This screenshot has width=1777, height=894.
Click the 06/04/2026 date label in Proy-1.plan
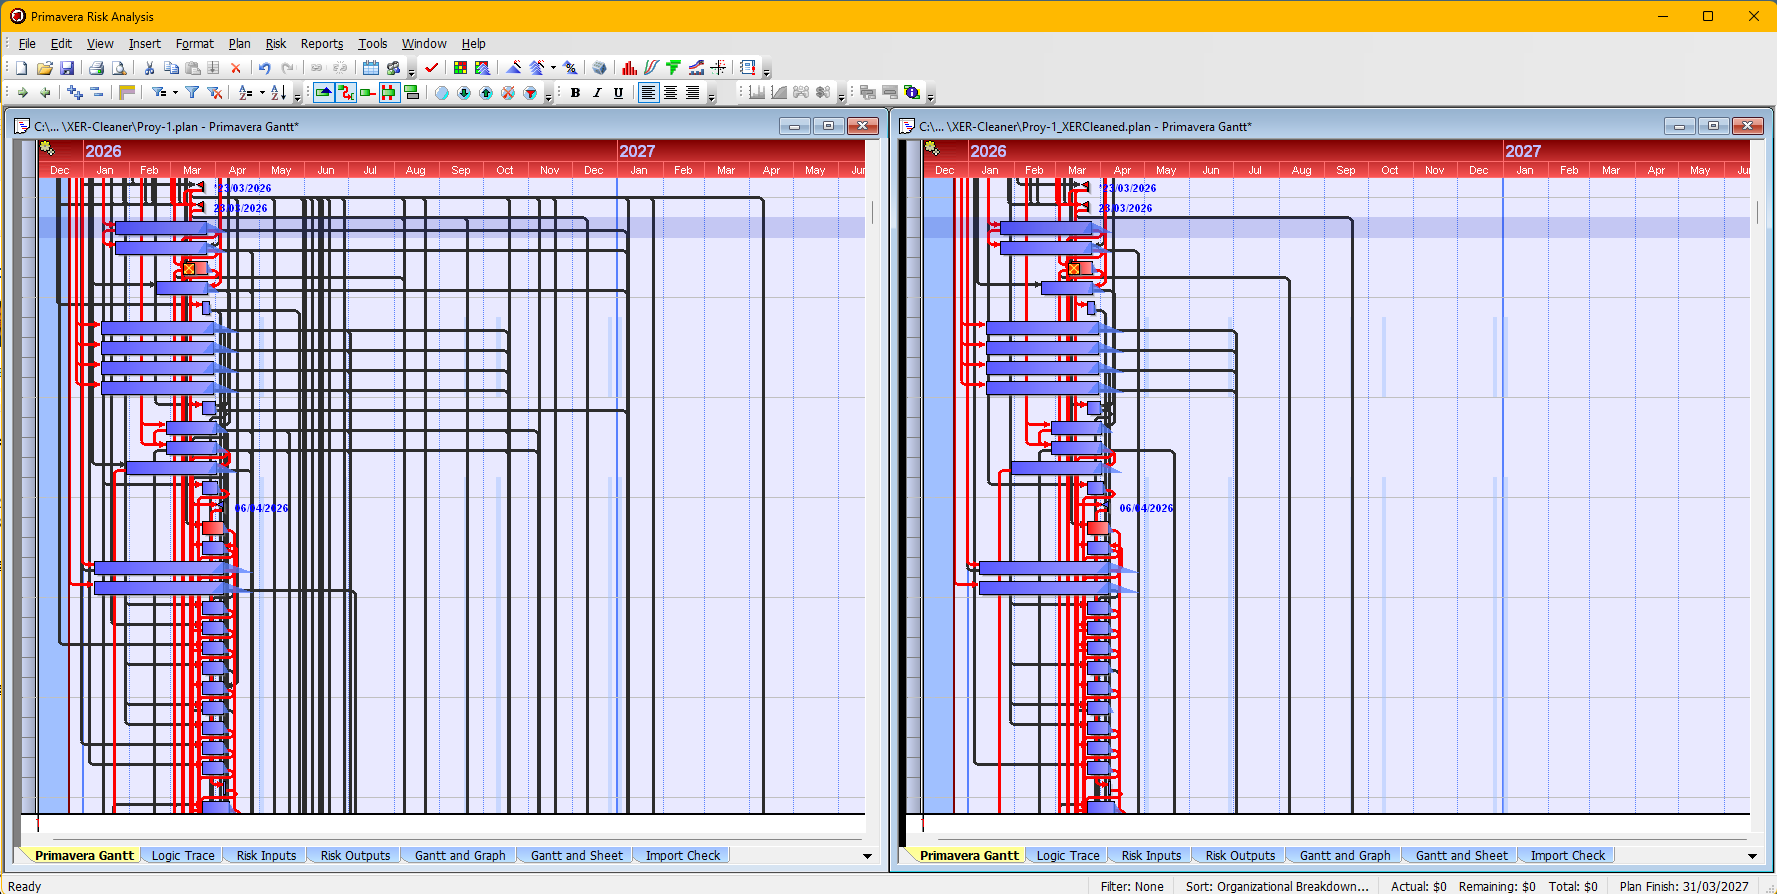point(261,508)
